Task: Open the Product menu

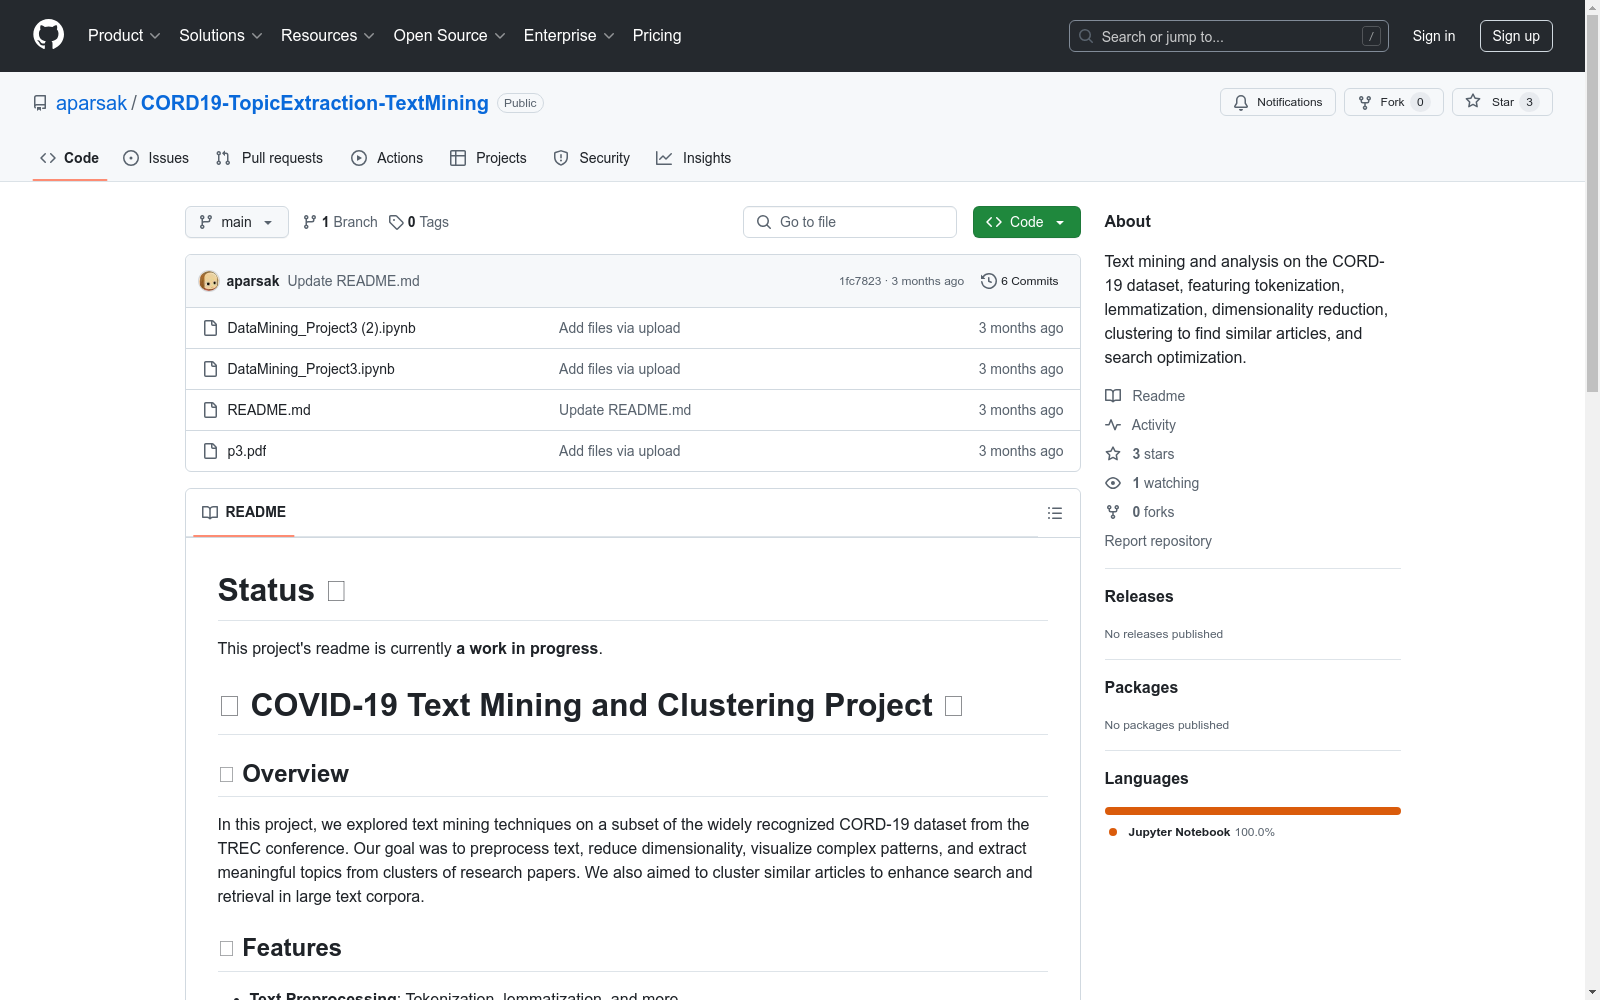Action: [x=124, y=35]
